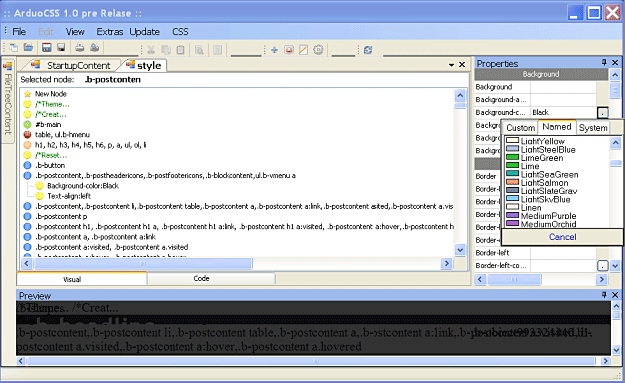625x383 pixels.
Task: Click the greyed select-all icon after Find
Action: point(217,50)
